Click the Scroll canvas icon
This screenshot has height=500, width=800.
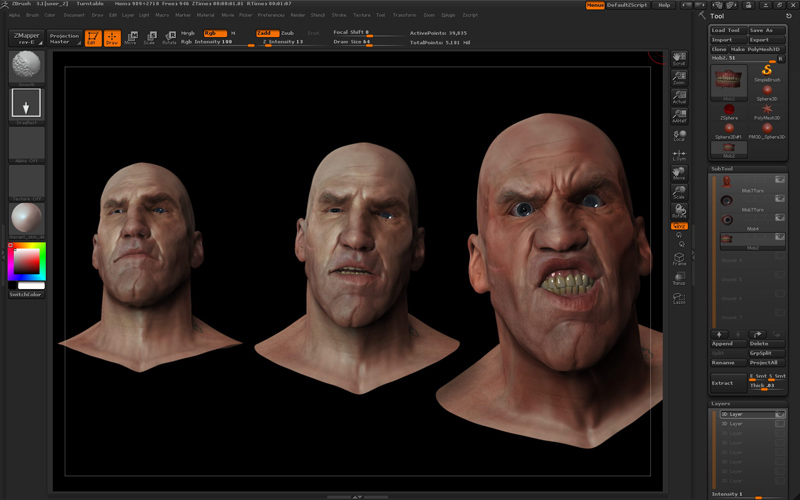click(679, 59)
